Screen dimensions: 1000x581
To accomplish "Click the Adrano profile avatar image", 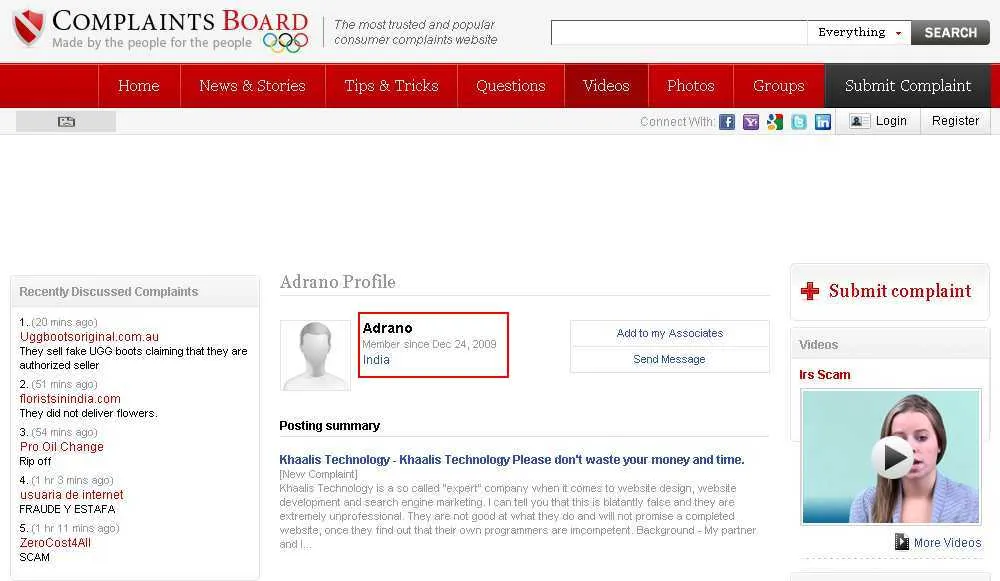I will (x=316, y=355).
